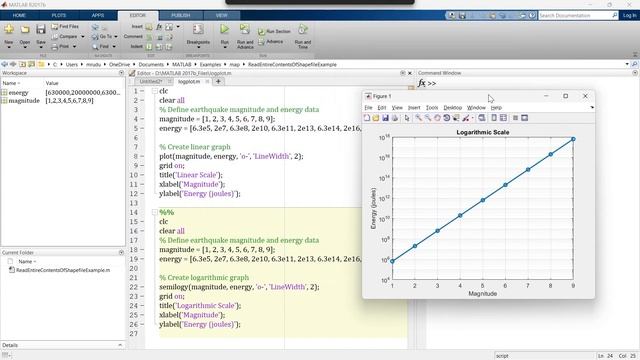
Task: Collapse the code section at line 14
Action: (155, 212)
